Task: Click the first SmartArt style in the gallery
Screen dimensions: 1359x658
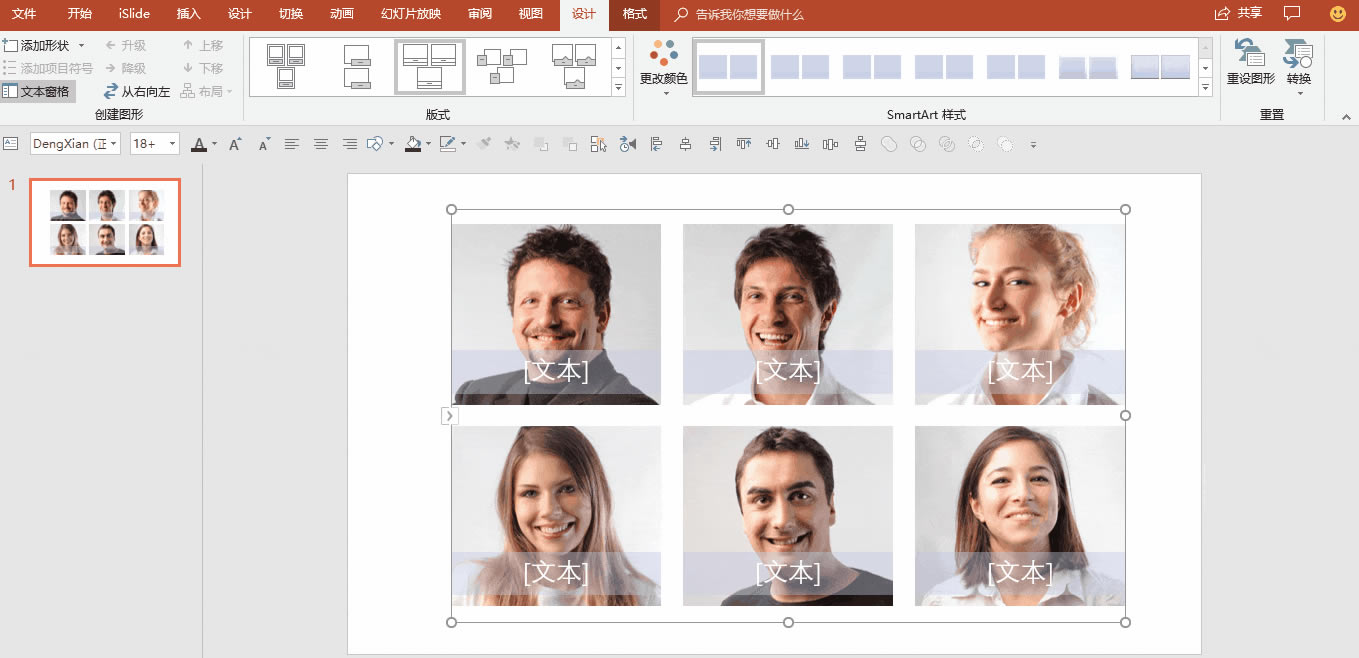Action: [x=728, y=66]
